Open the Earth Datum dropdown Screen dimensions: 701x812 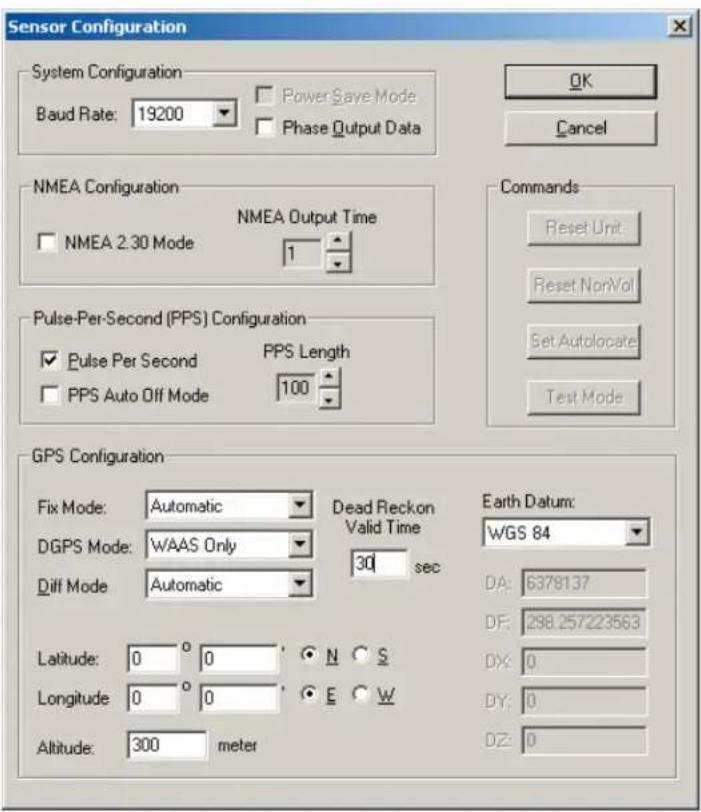(x=637, y=532)
